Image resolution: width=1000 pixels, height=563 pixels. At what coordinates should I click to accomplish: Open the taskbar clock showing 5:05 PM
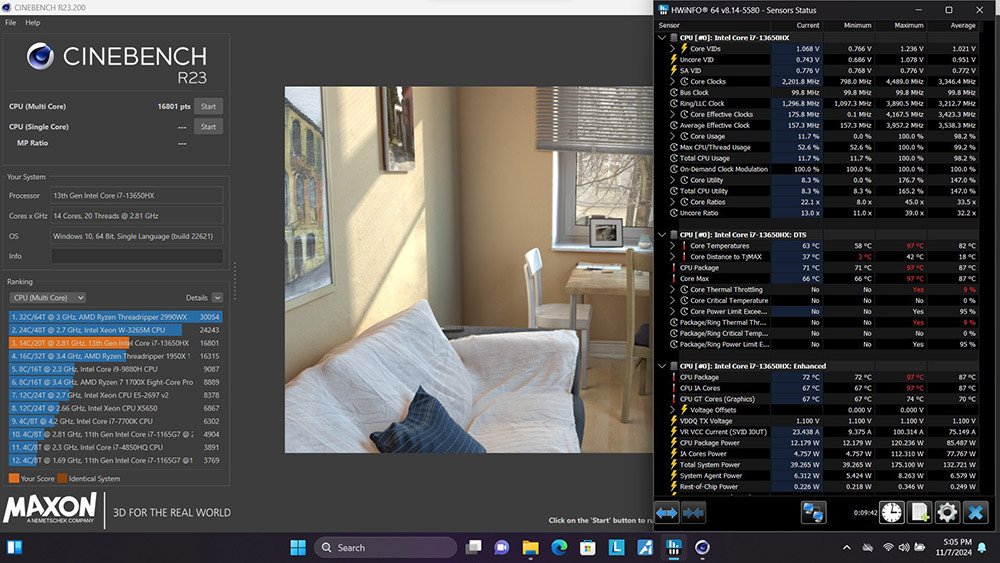(x=953, y=547)
